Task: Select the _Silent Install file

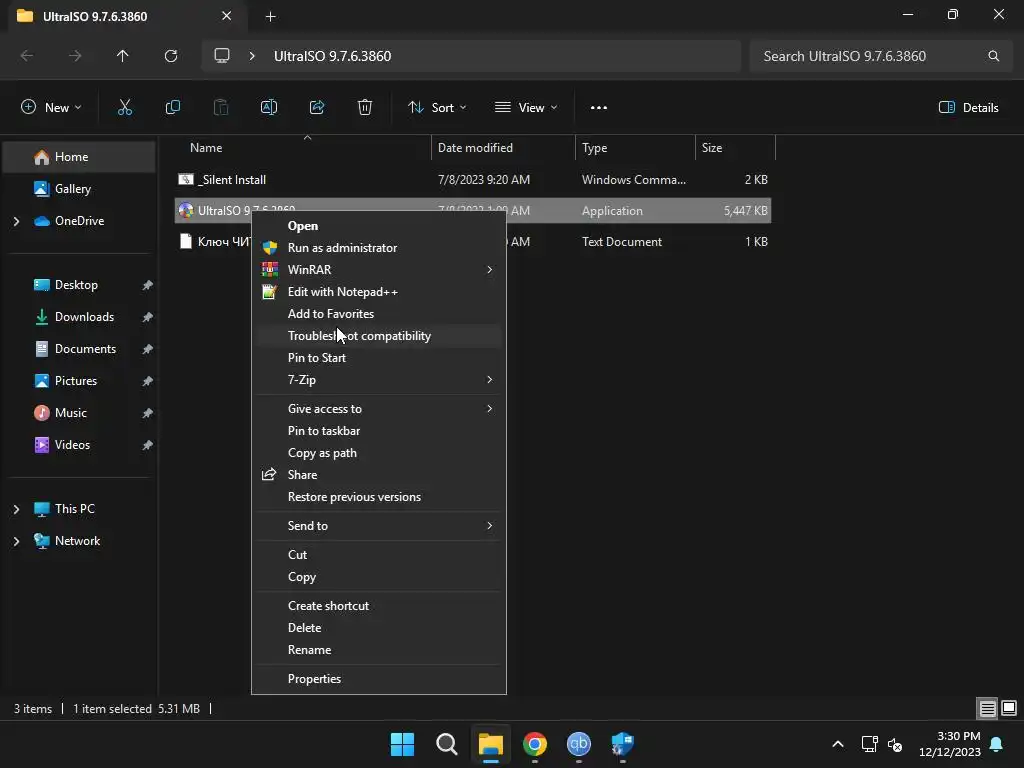Action: click(x=473, y=180)
